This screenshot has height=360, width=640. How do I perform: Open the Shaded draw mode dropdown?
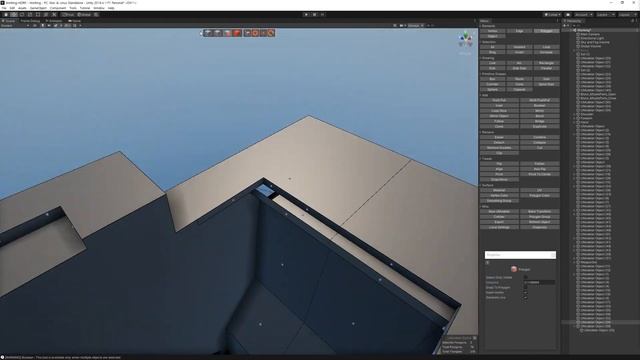point(15,25)
